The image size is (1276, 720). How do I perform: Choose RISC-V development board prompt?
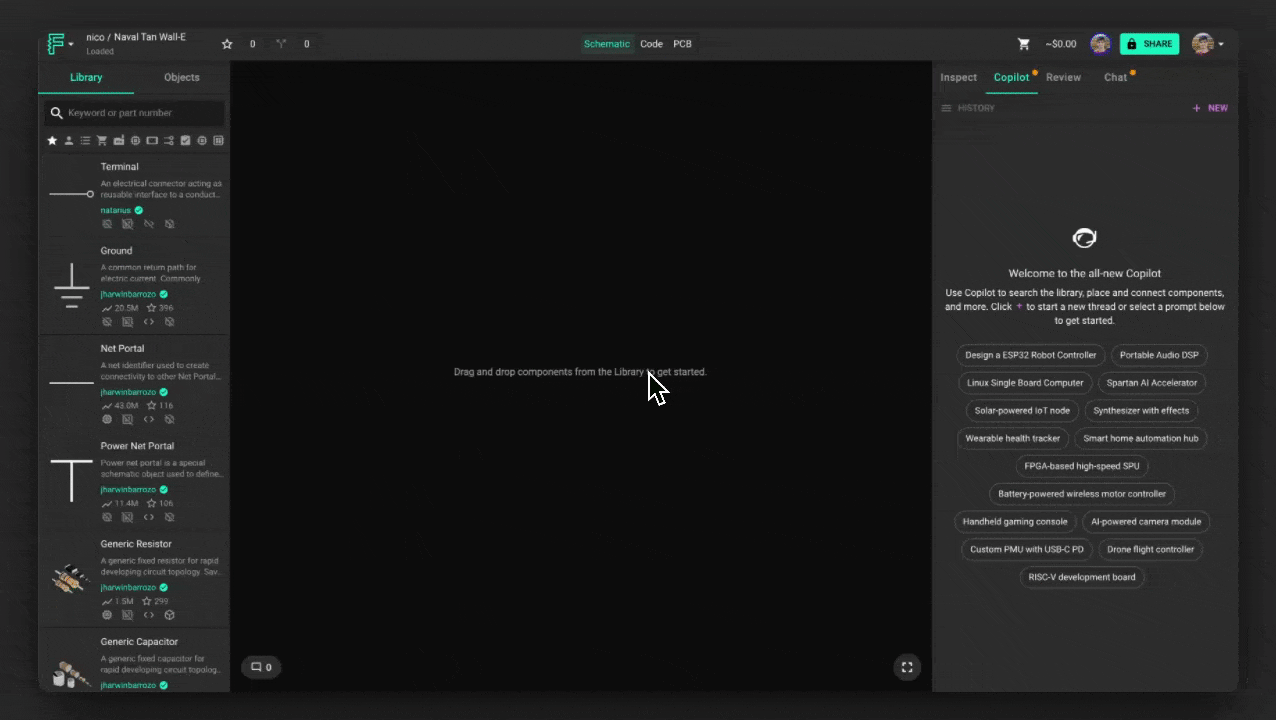(x=1082, y=577)
